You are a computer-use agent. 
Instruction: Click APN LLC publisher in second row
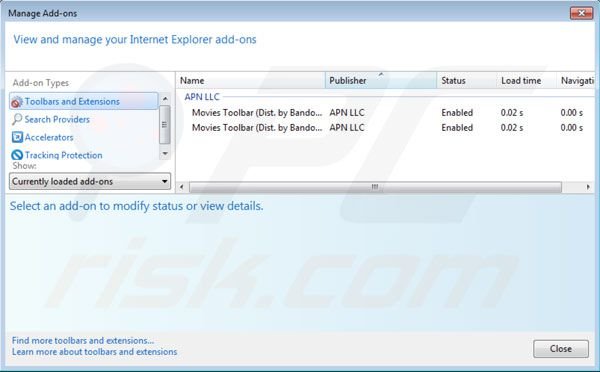click(x=347, y=127)
